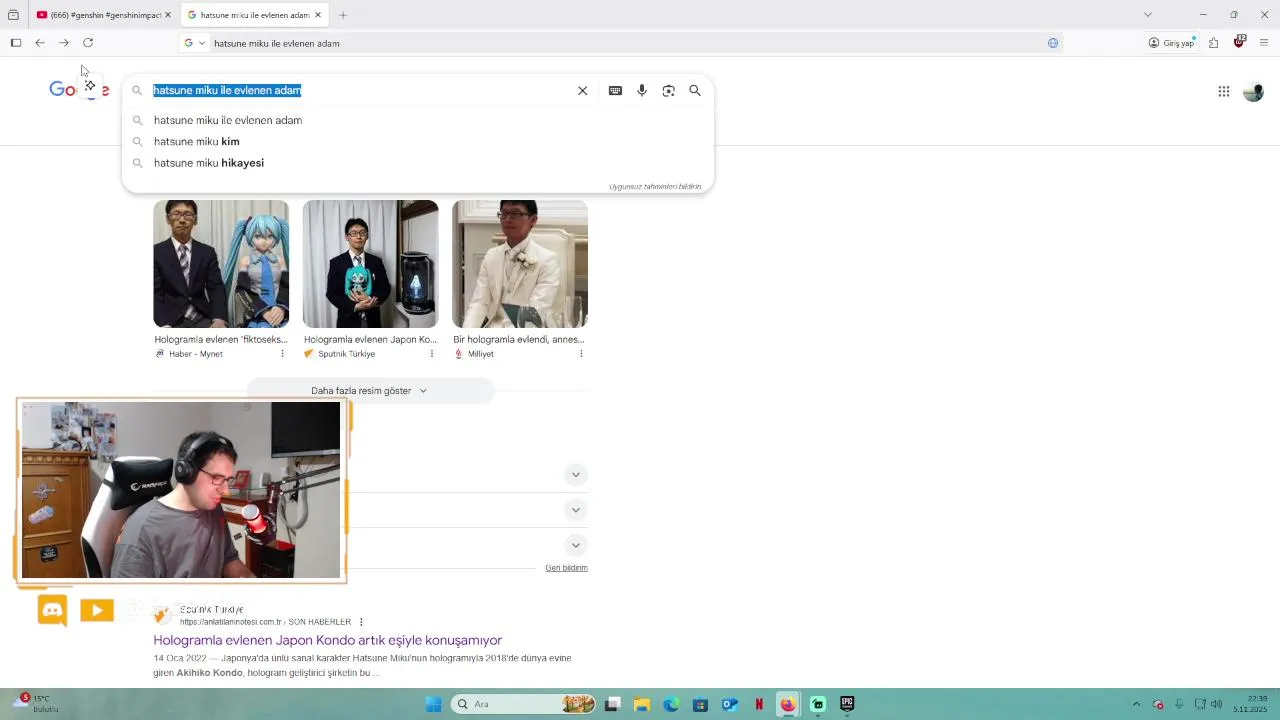The image size is (1280, 720).
Task: Open the weather widget on taskbar
Action: click(36, 704)
